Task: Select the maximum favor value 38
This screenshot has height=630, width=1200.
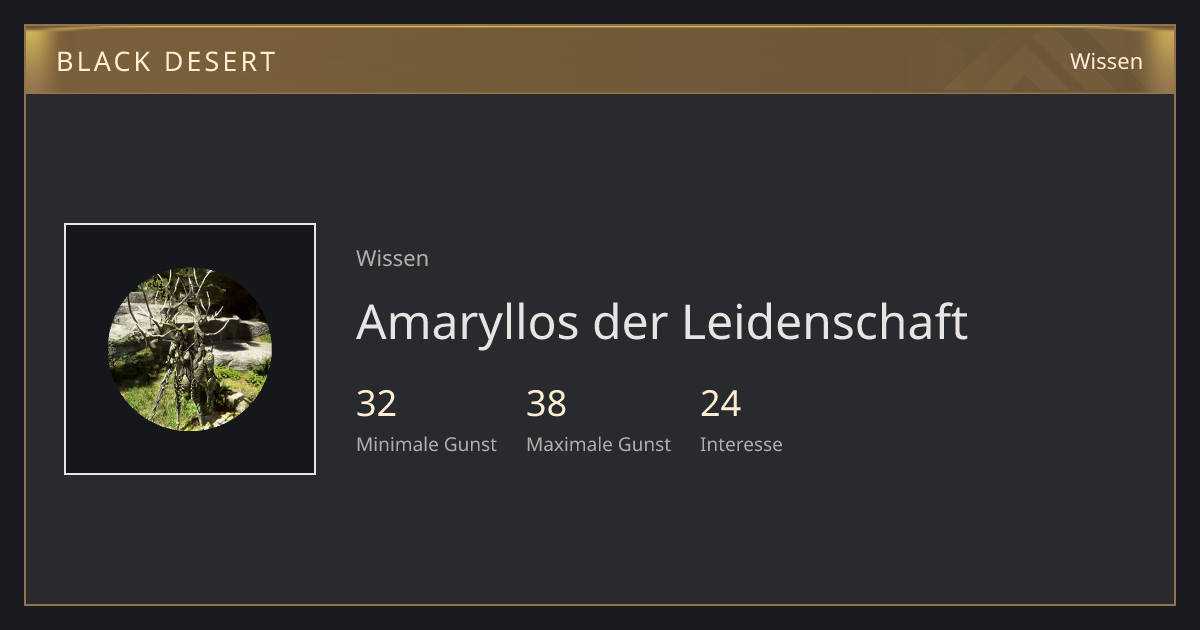Action: tap(546, 404)
